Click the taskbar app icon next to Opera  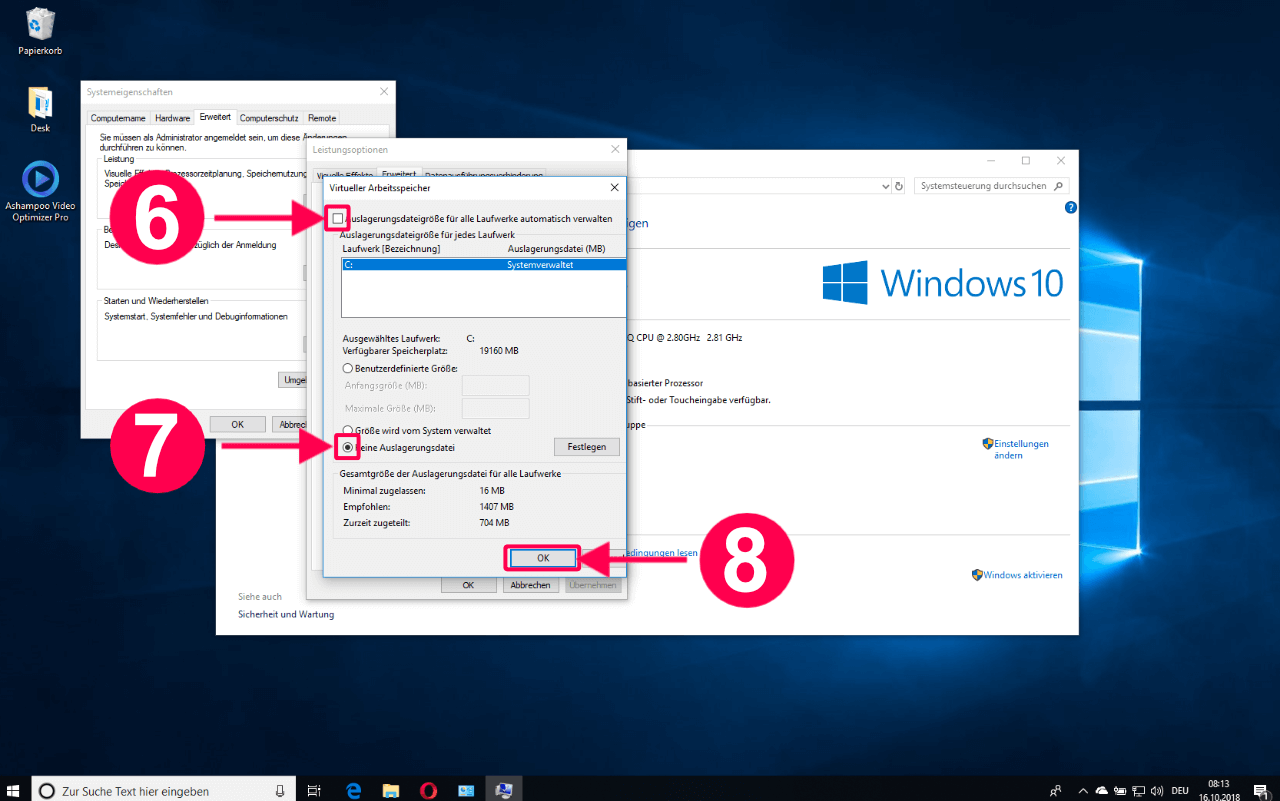tap(466, 790)
